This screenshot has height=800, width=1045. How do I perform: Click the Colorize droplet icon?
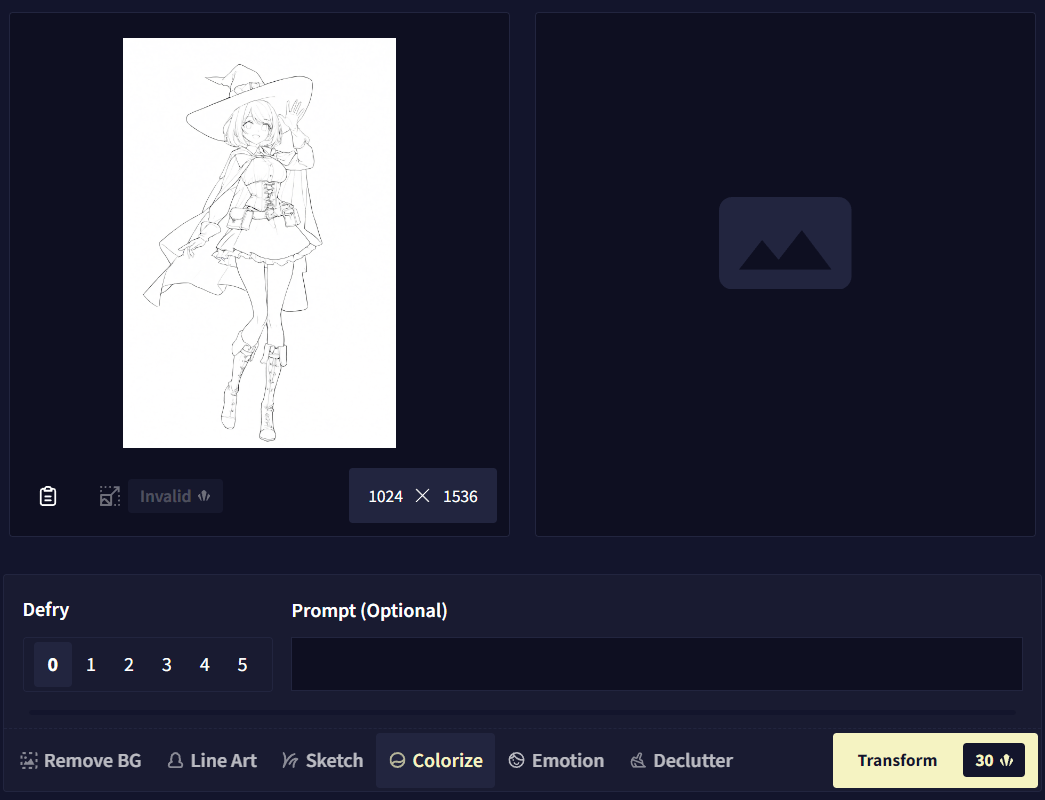398,760
